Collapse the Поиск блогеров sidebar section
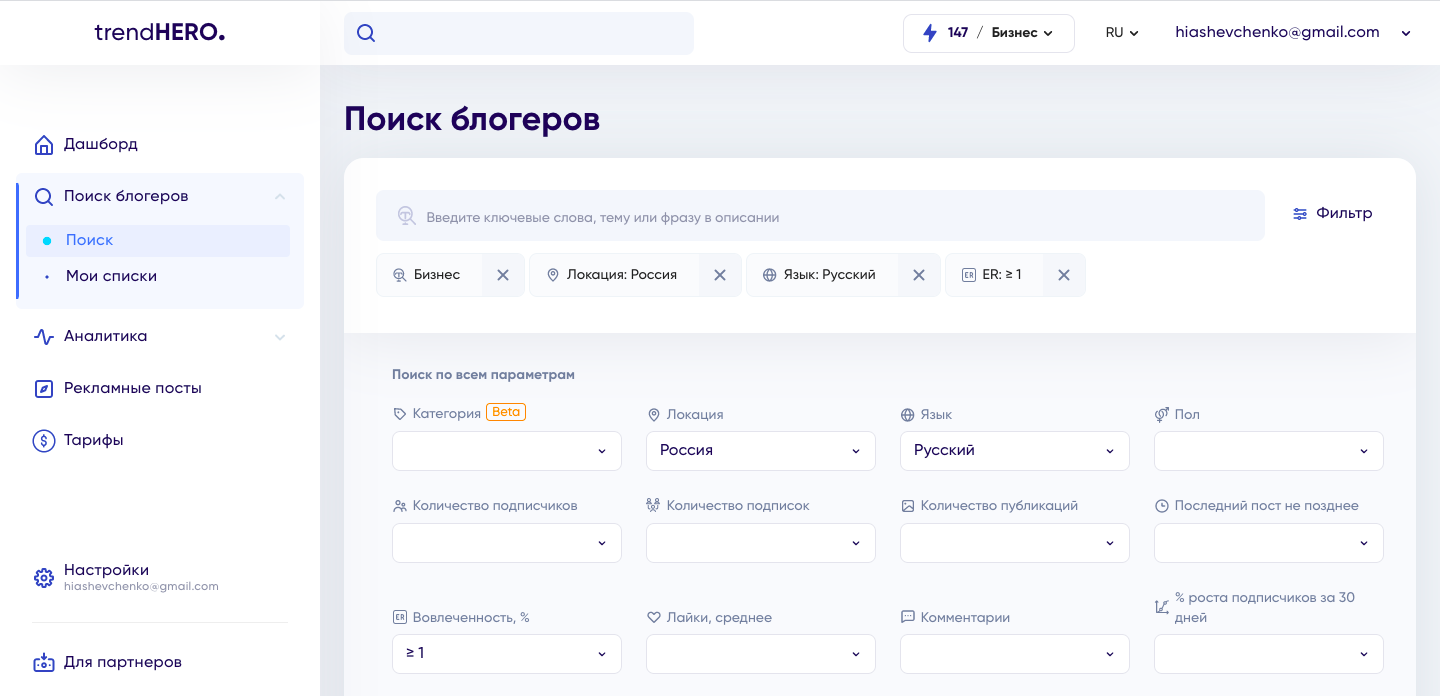 [x=280, y=197]
